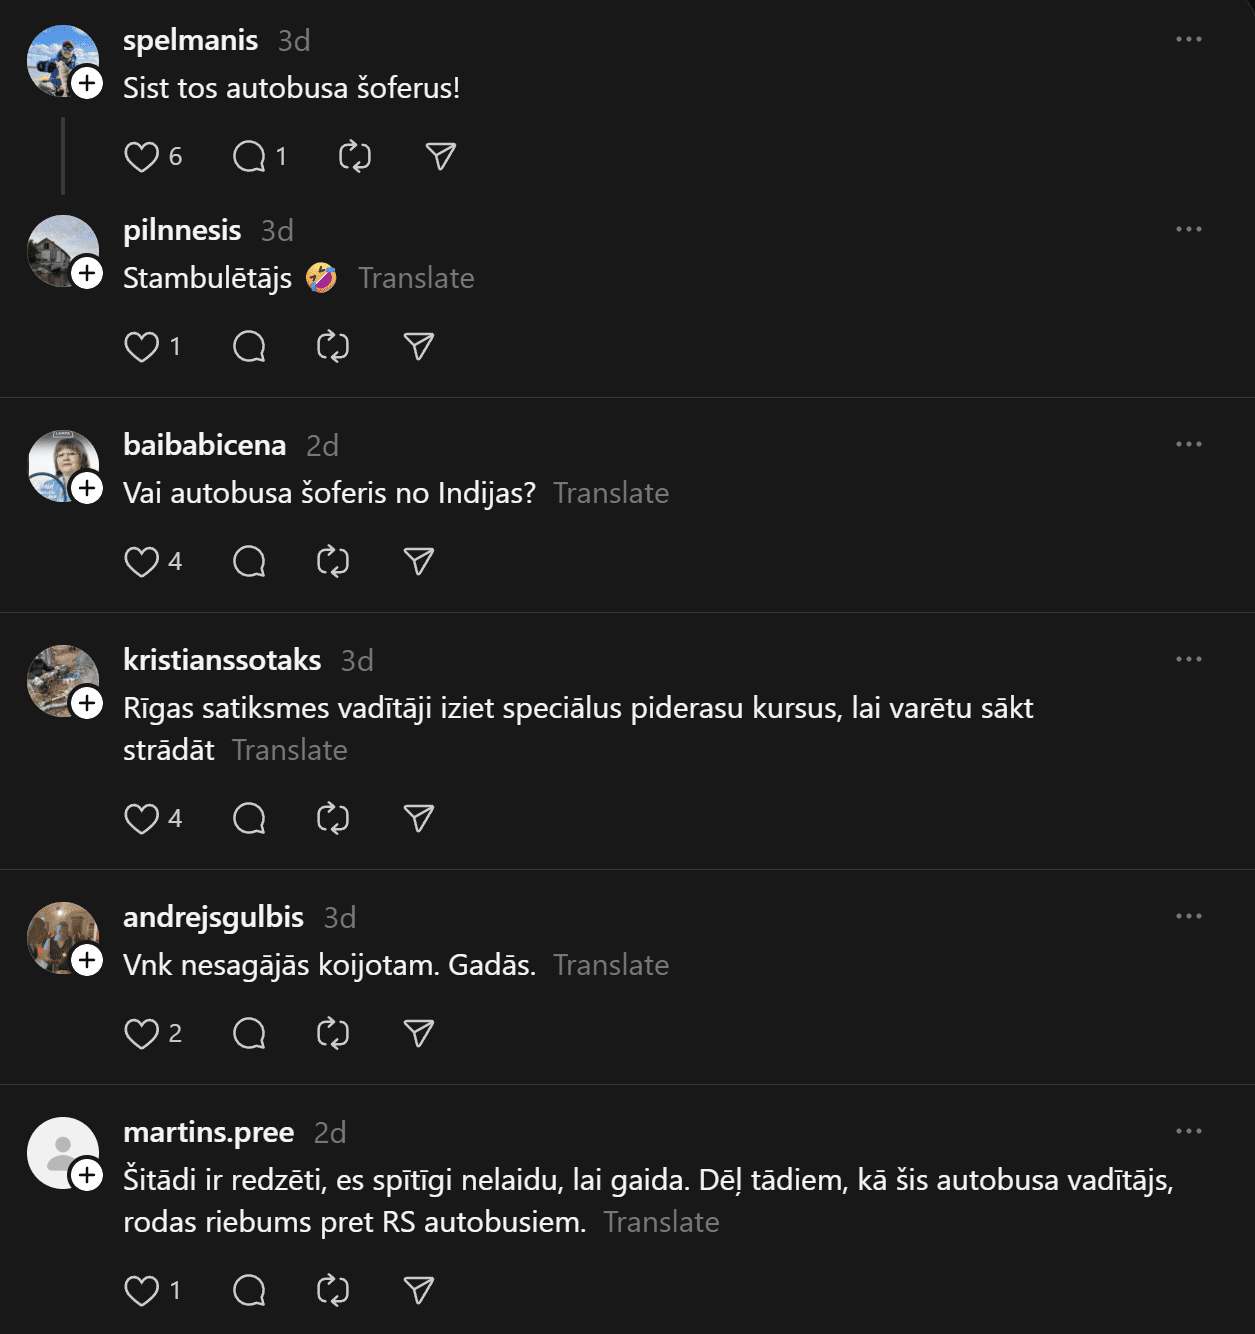This screenshot has width=1255, height=1334.
Task: Repost the martins.pree comment
Action: 333,1291
